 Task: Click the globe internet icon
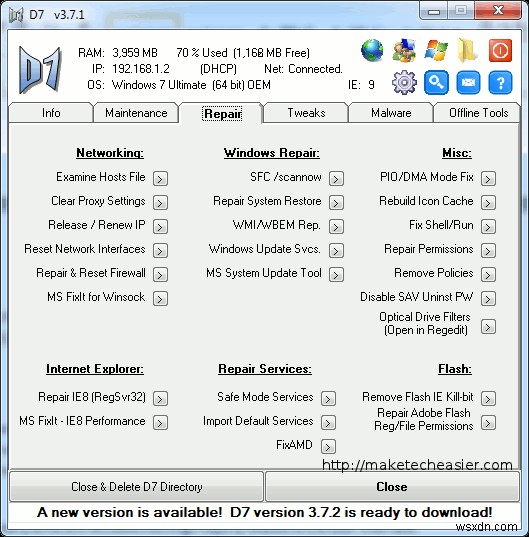point(372,50)
